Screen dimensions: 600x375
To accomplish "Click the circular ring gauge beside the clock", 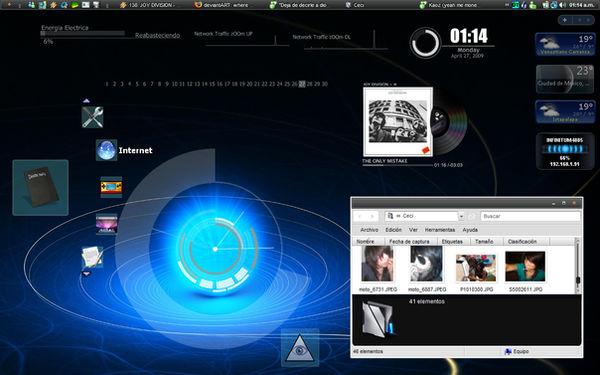I will tap(425, 43).
